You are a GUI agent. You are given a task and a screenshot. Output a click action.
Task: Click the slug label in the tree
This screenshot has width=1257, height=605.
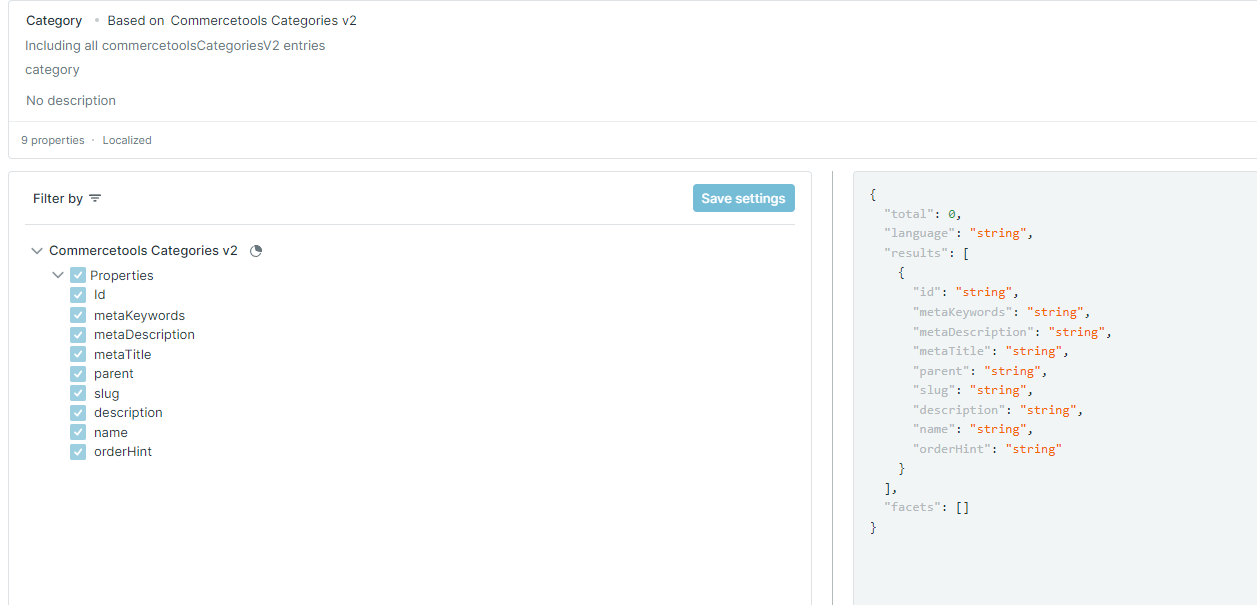point(106,393)
